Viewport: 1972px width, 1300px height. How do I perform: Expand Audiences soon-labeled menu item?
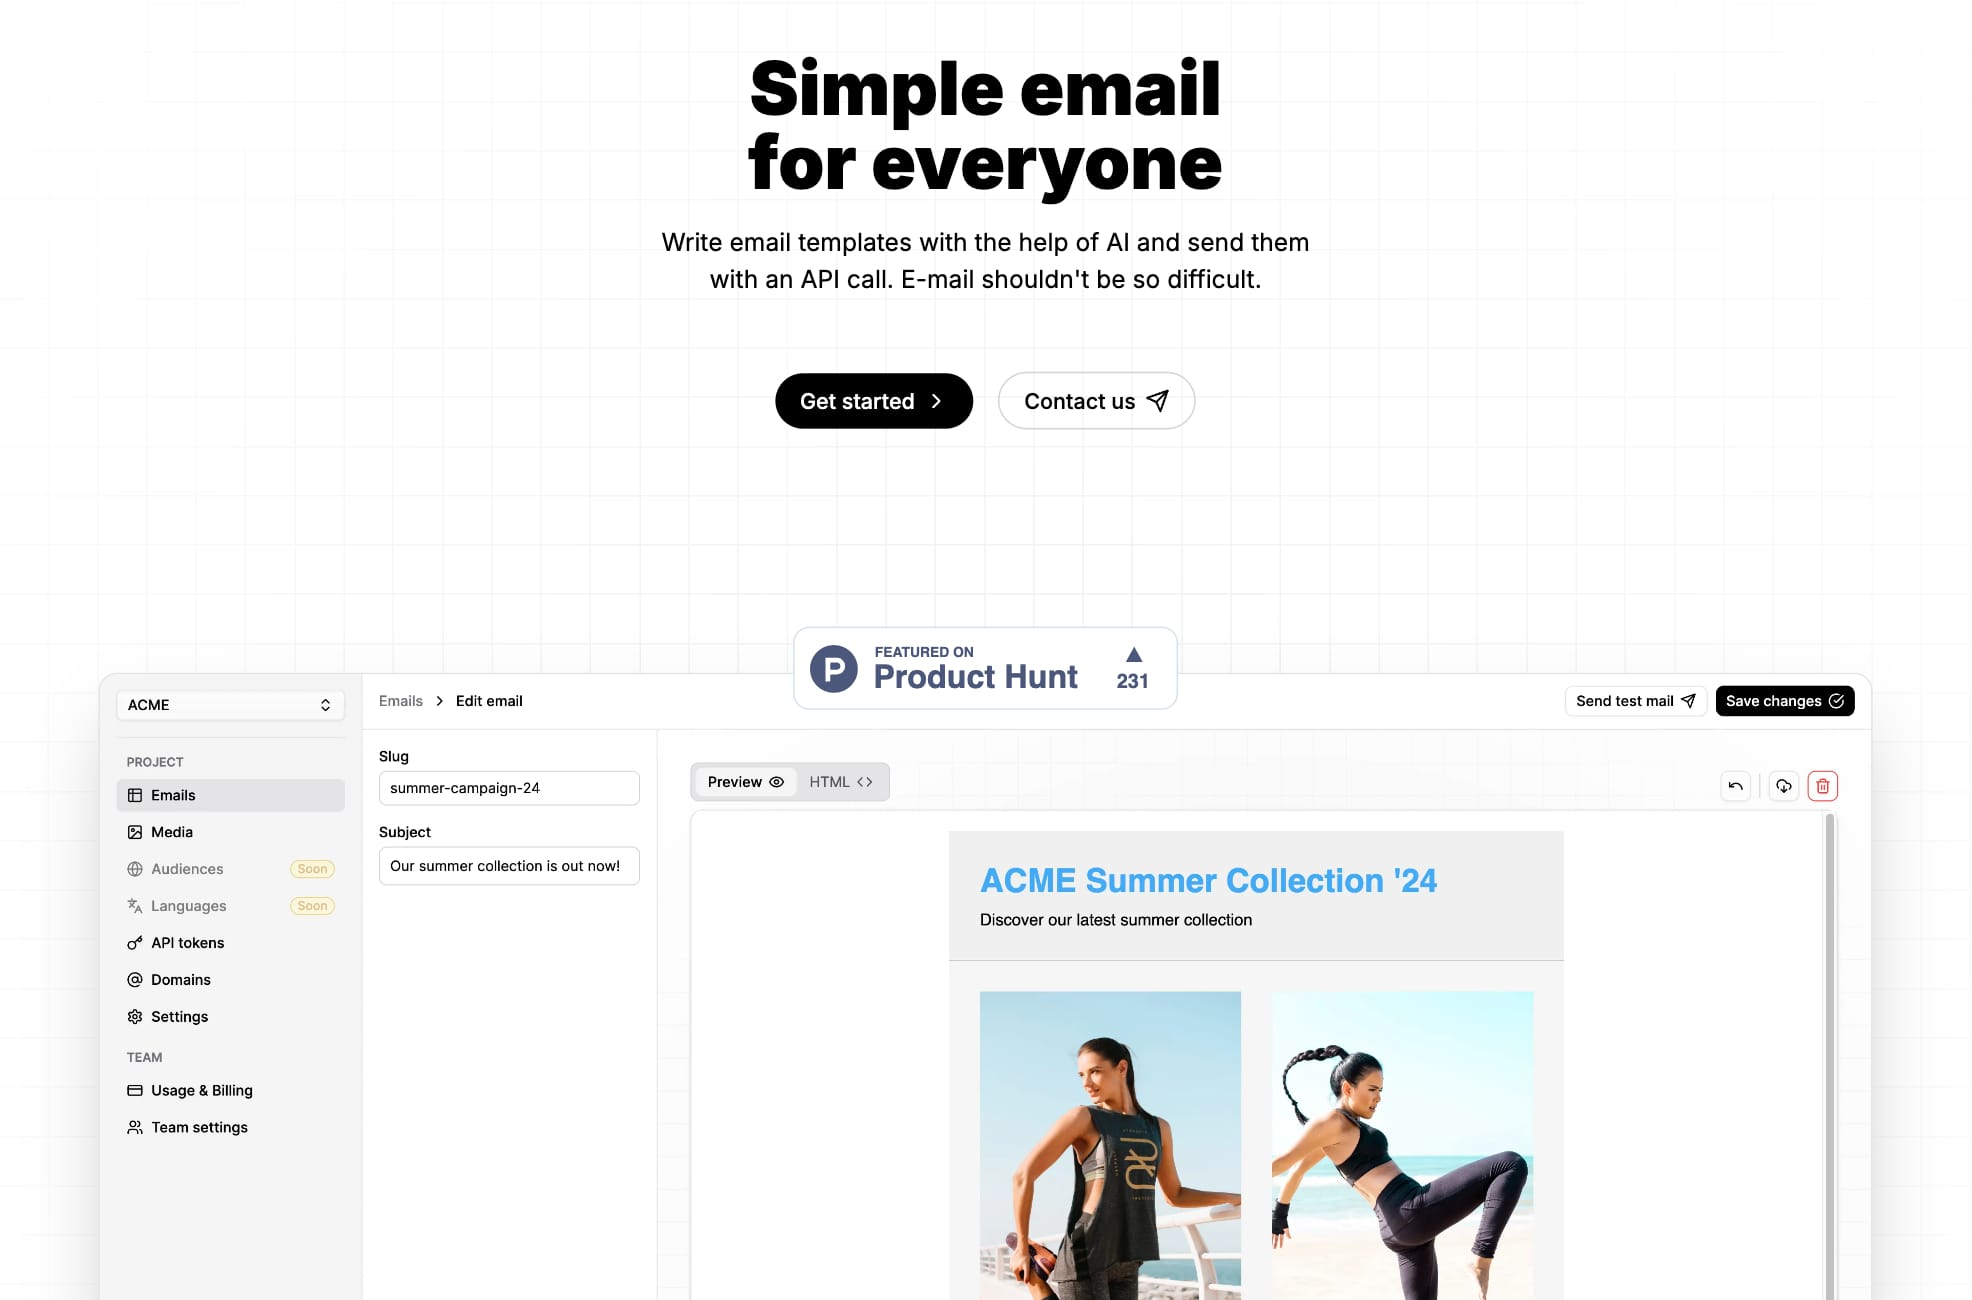[225, 868]
